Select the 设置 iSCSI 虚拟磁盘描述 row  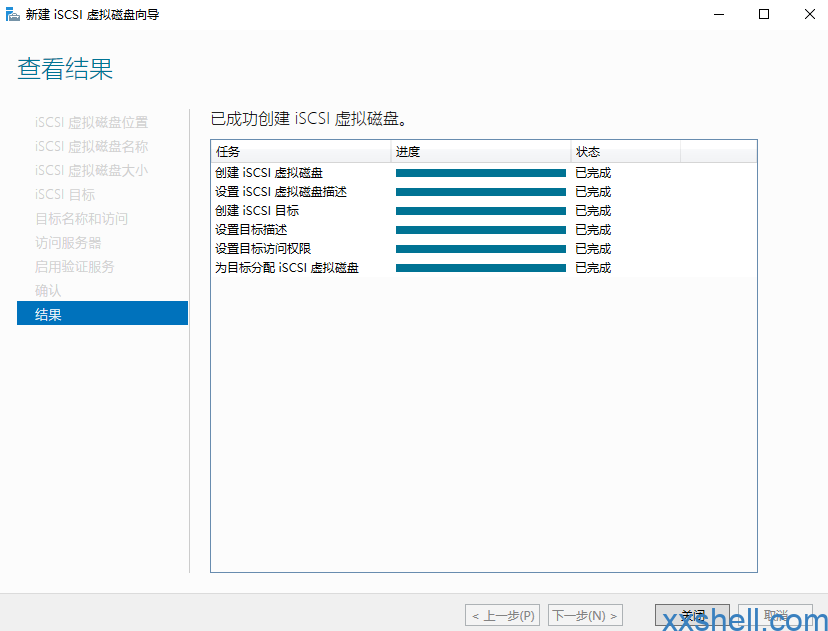coord(484,192)
